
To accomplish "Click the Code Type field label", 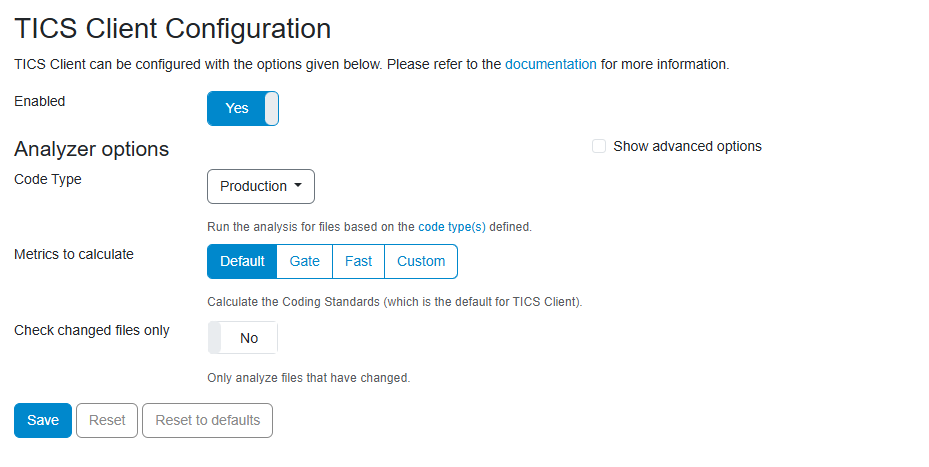I will pos(48,179).
